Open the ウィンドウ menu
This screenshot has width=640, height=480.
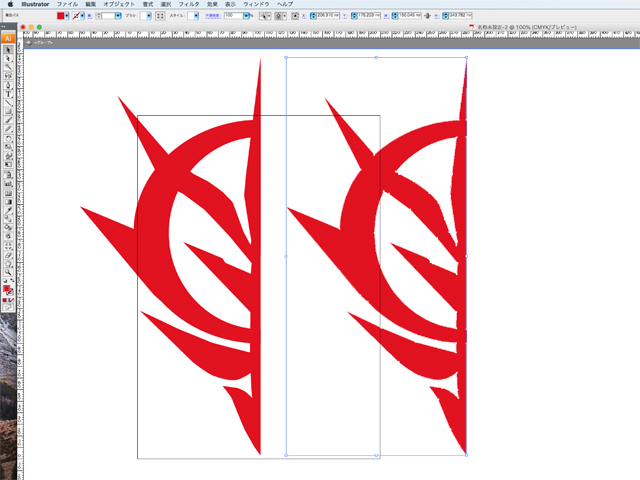click(x=256, y=4)
